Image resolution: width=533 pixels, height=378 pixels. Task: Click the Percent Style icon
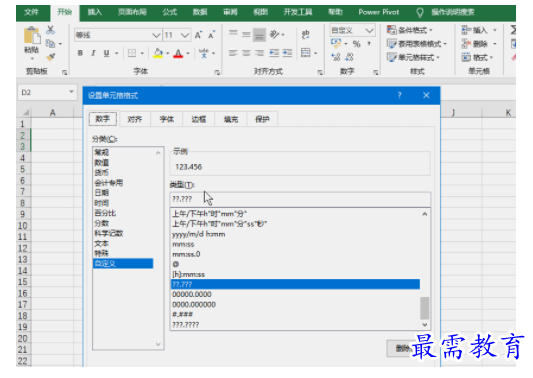click(356, 44)
